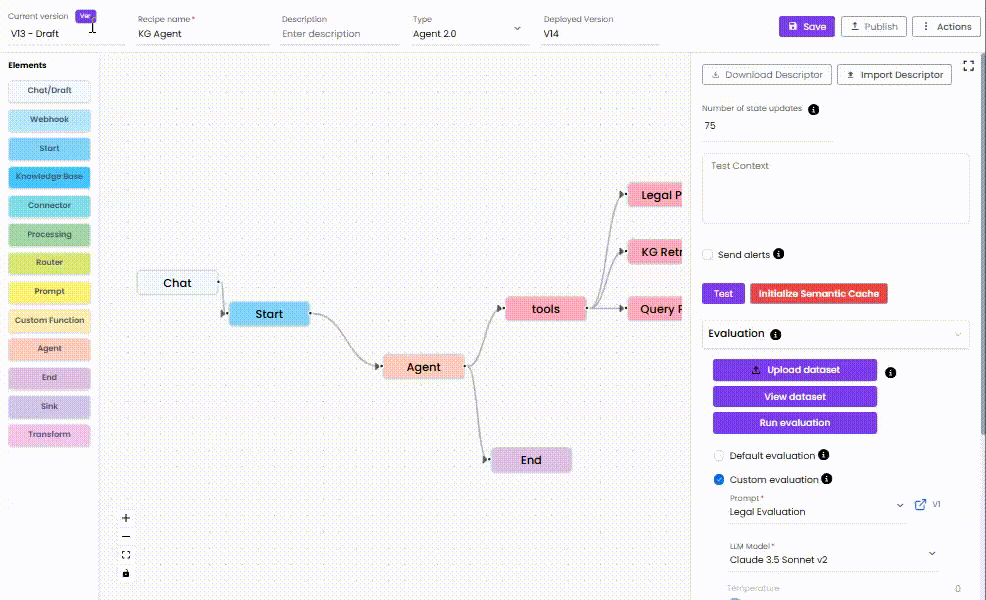The width and height of the screenshot is (986, 600).
Task: Zoom in on the canvas
Action: coord(125,518)
